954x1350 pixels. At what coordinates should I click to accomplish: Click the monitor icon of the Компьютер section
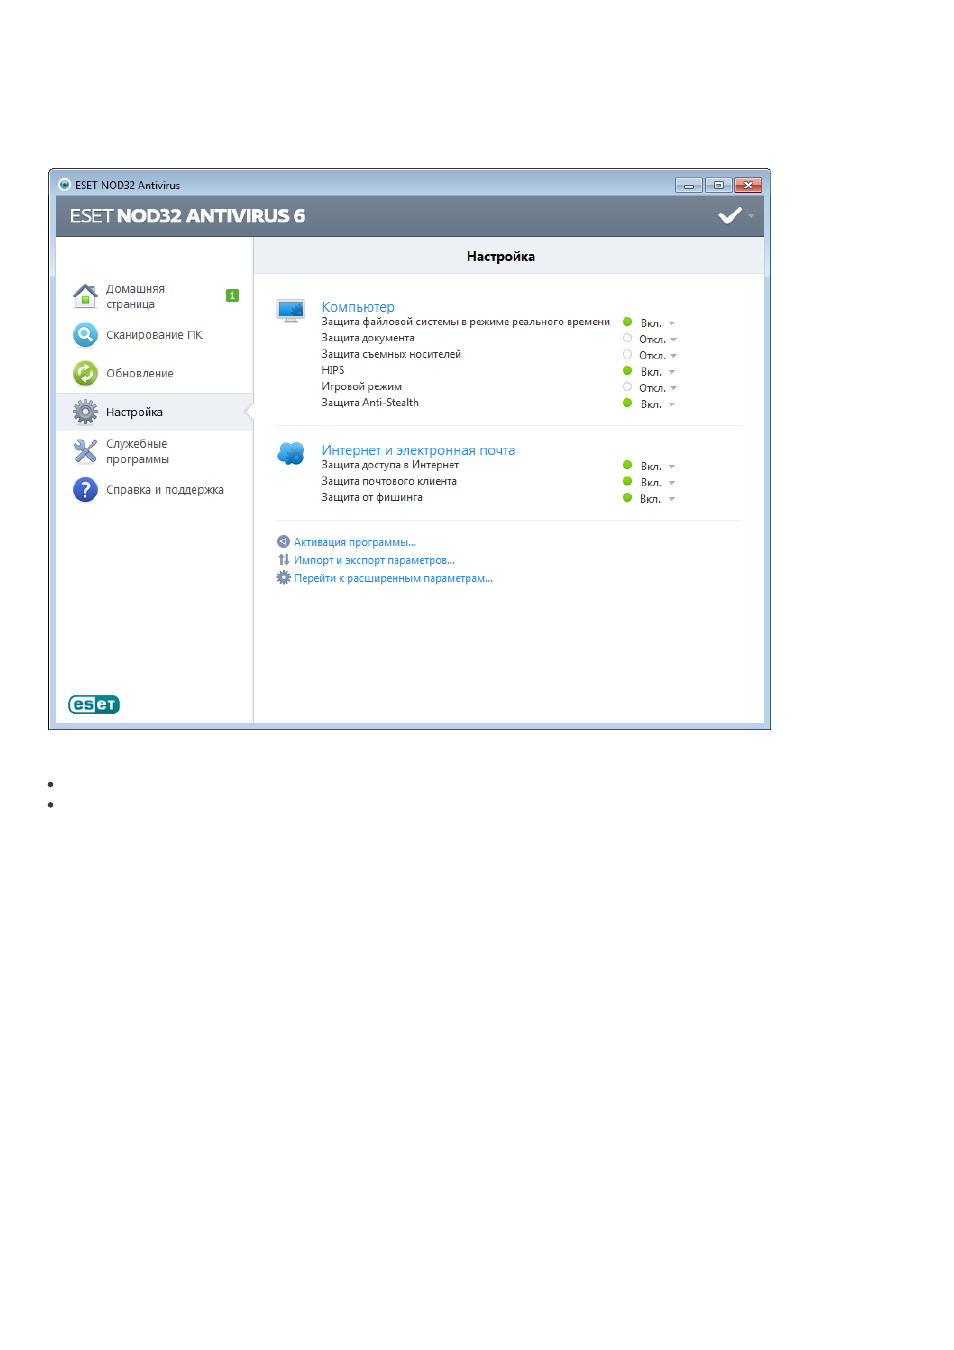point(291,311)
